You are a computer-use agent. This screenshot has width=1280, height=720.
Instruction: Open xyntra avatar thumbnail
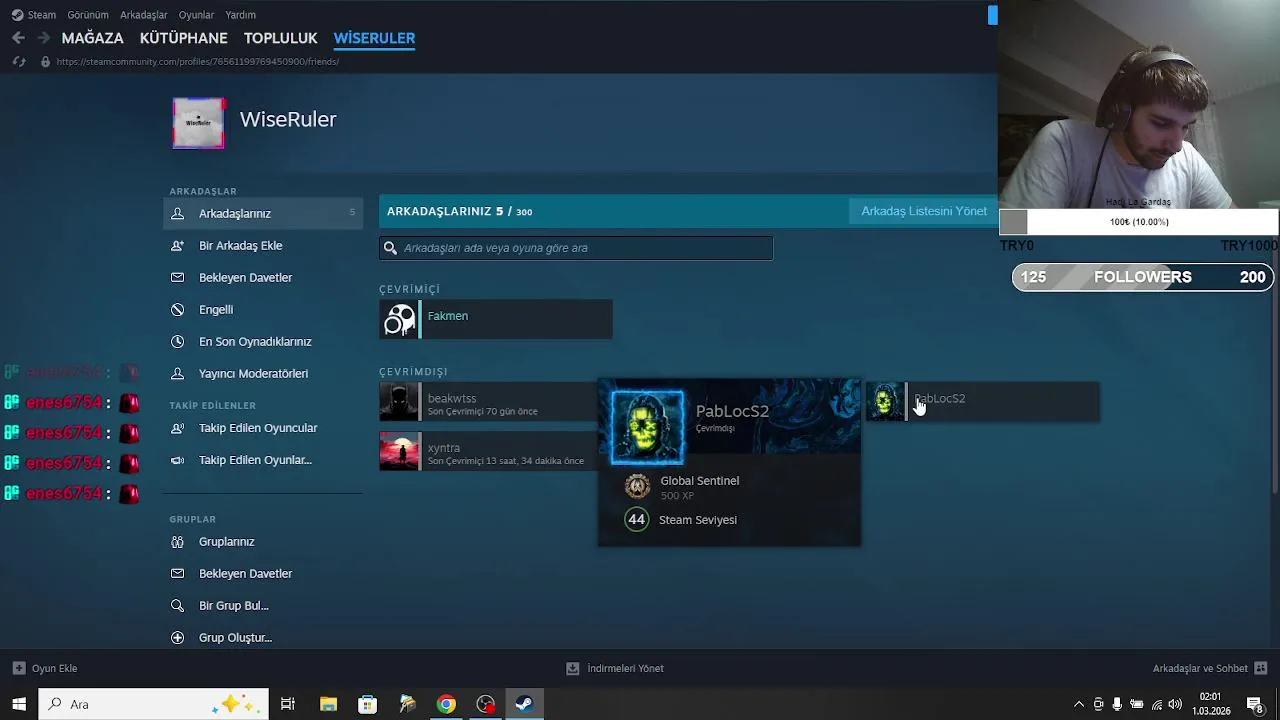click(x=399, y=451)
